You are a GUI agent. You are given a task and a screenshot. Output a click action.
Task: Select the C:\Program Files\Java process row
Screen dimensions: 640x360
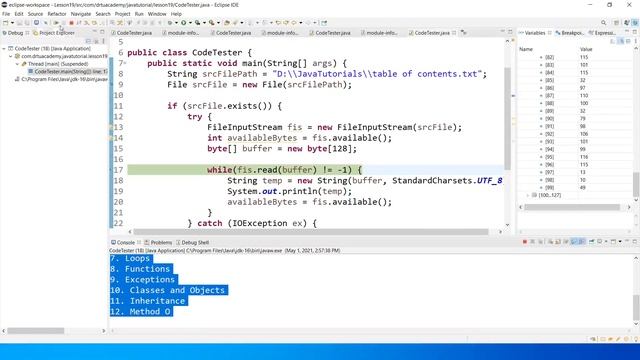click(61, 79)
